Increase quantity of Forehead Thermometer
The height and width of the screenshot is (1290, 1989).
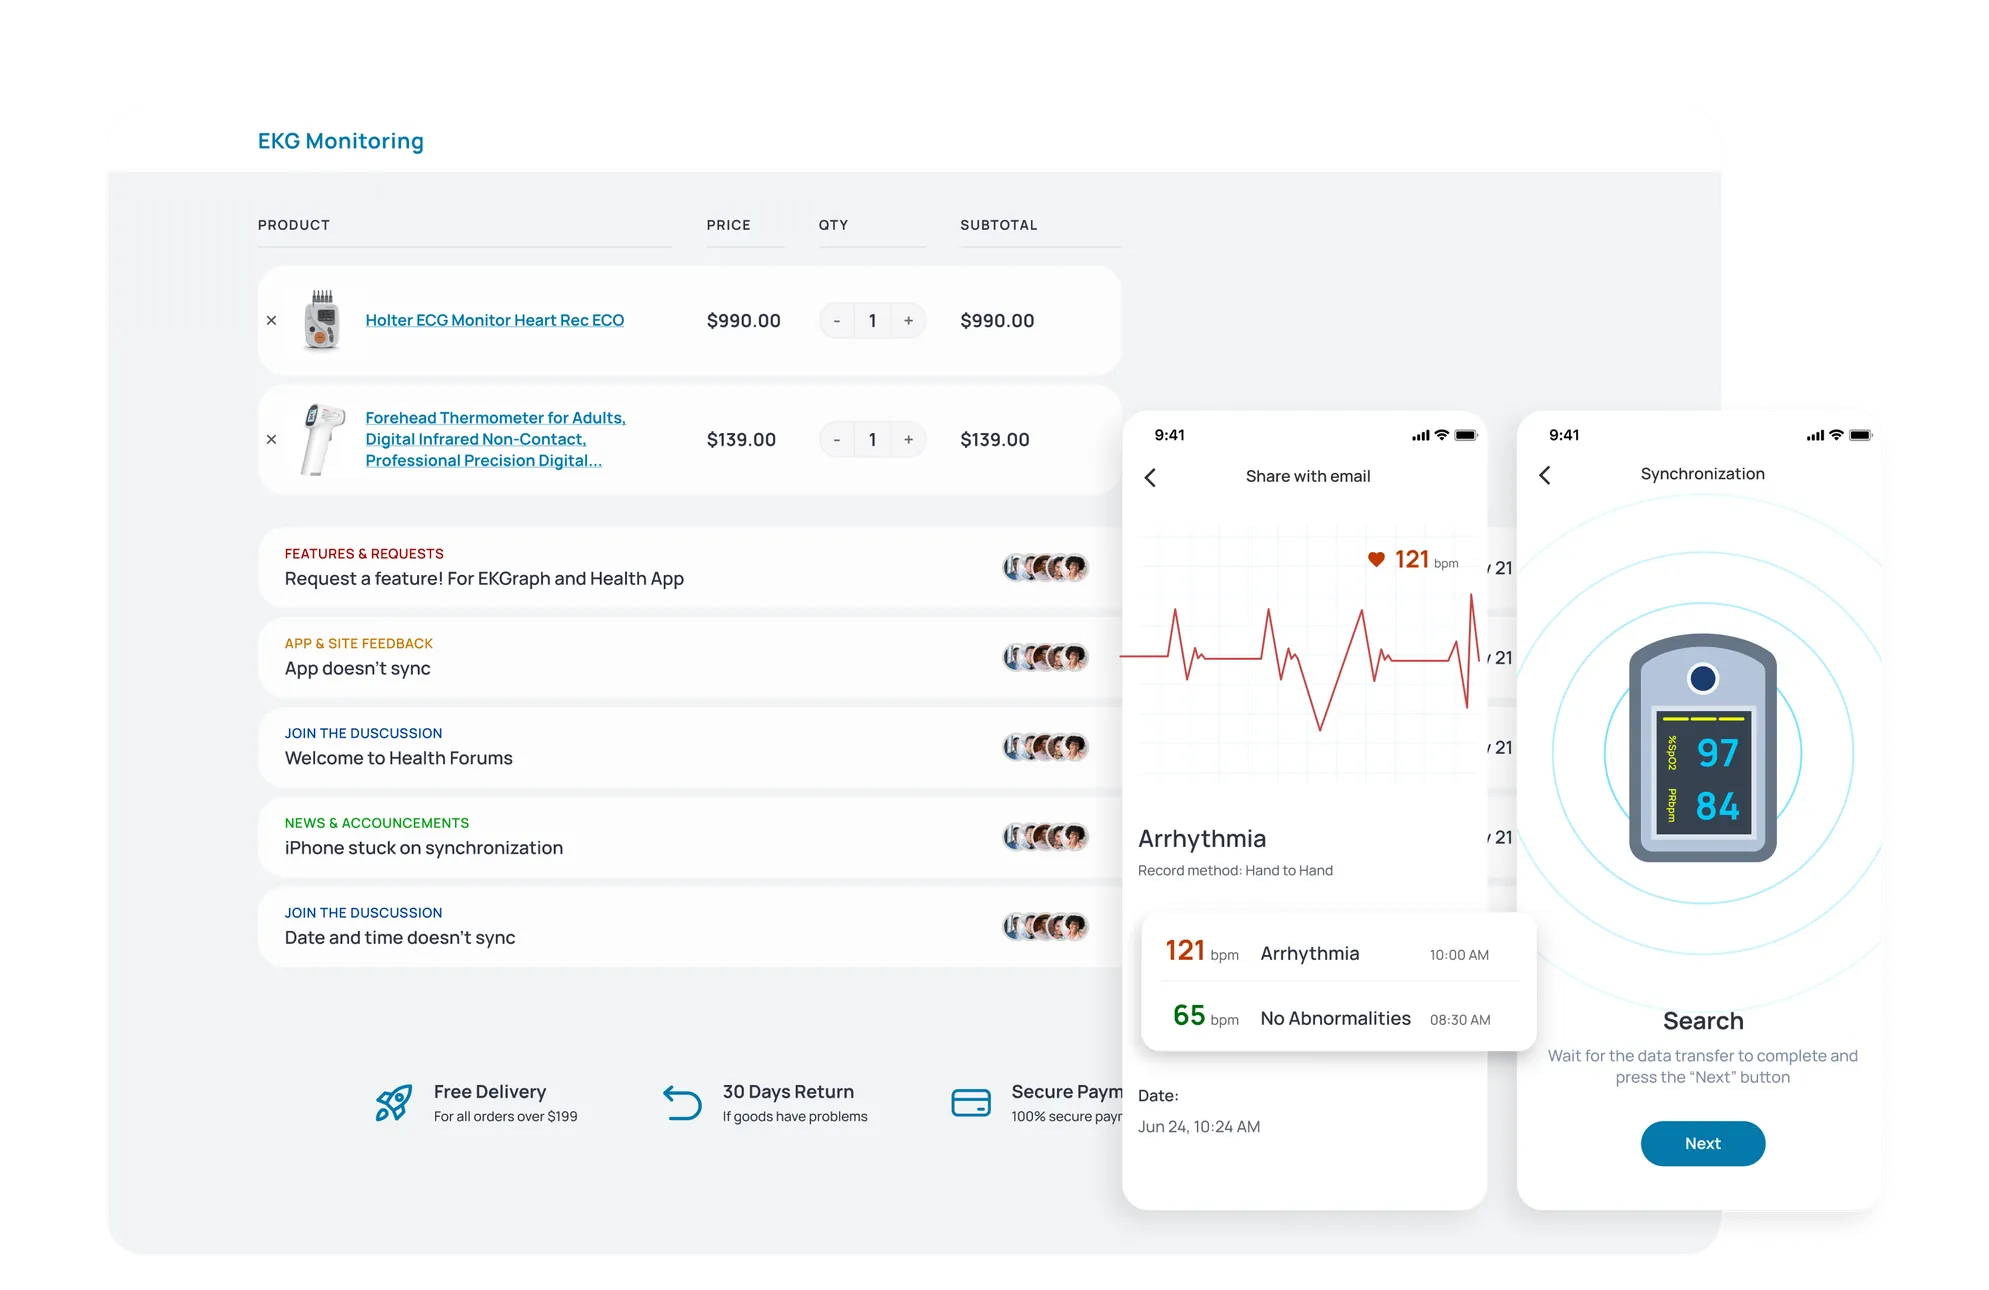[x=908, y=440]
